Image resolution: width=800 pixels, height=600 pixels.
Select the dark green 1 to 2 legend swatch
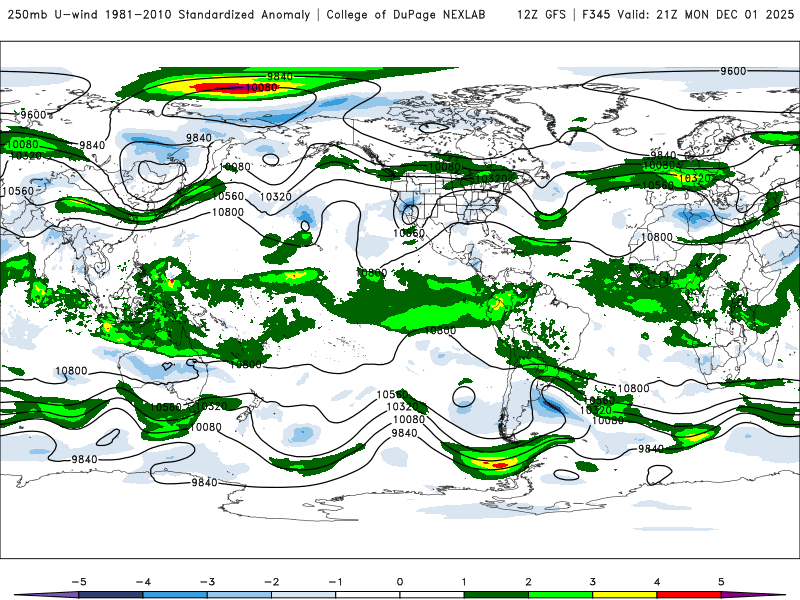pos(496,595)
